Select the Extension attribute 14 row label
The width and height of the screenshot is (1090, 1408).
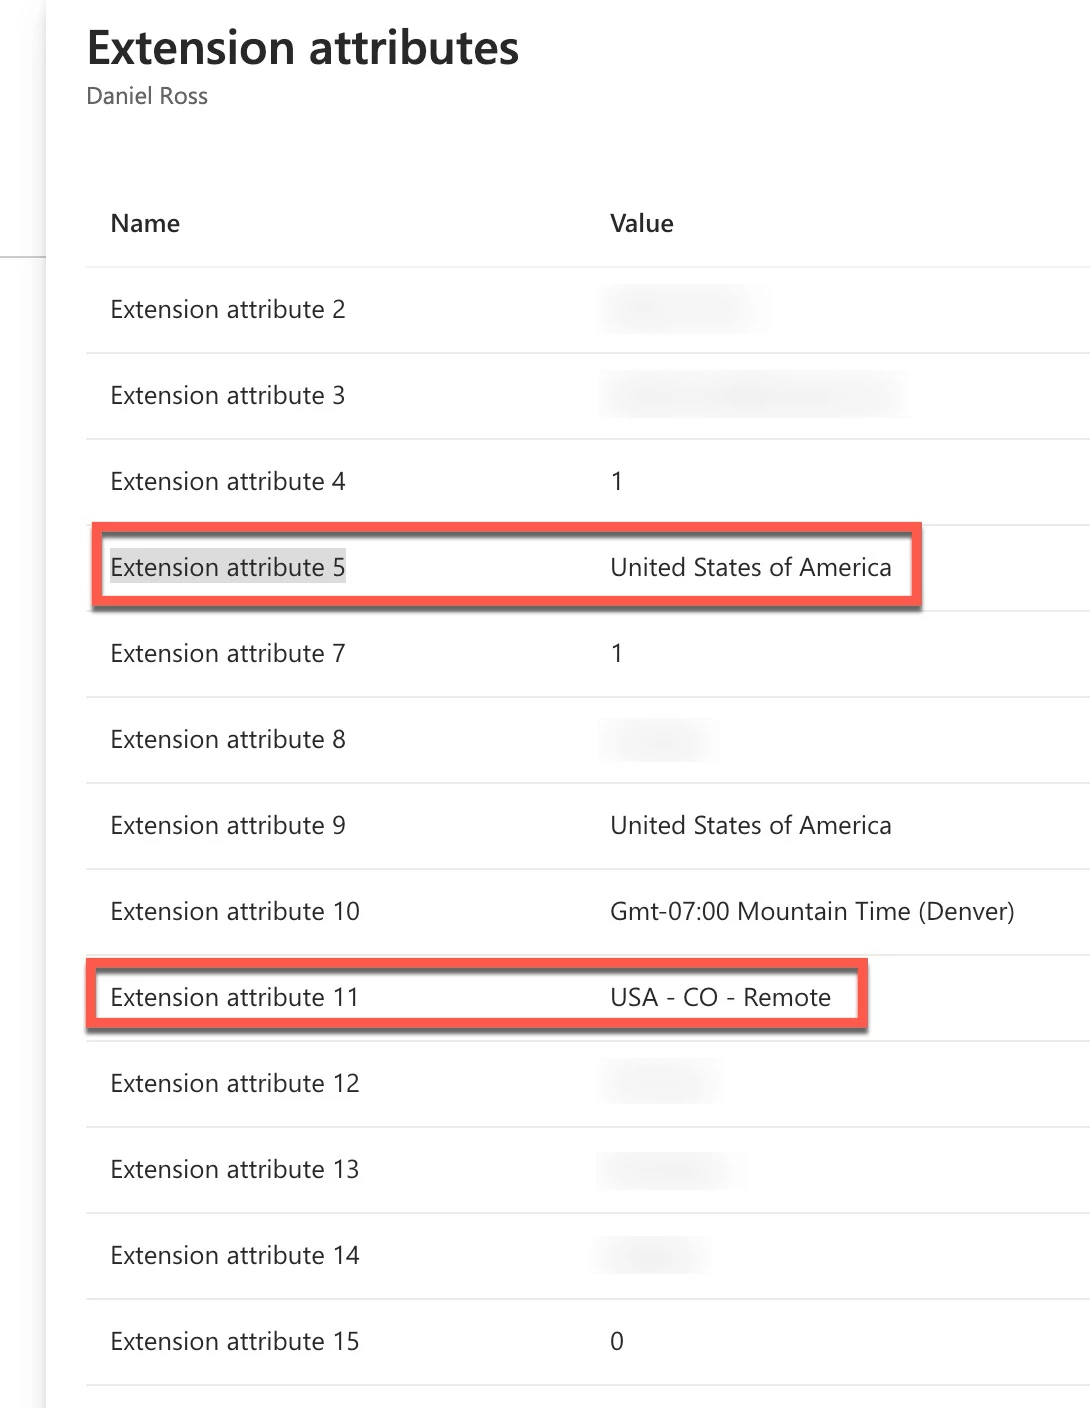[235, 1255]
